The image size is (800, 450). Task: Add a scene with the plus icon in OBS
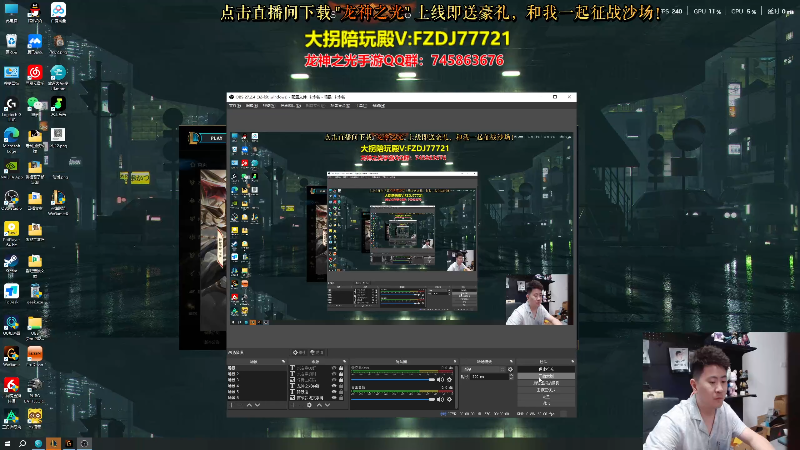[232, 405]
